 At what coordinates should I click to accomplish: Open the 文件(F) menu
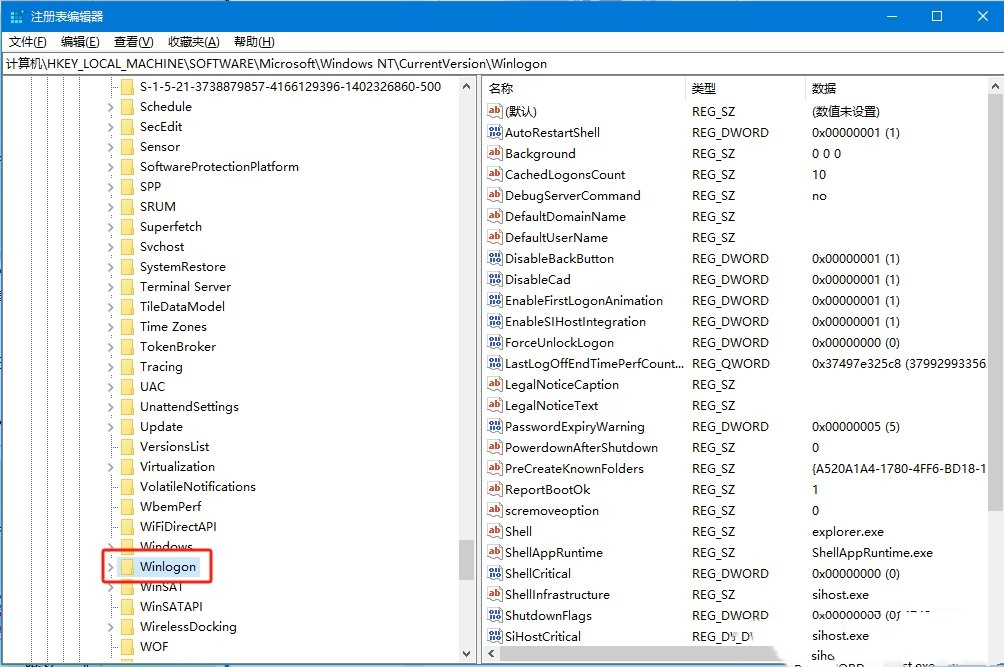(28, 41)
